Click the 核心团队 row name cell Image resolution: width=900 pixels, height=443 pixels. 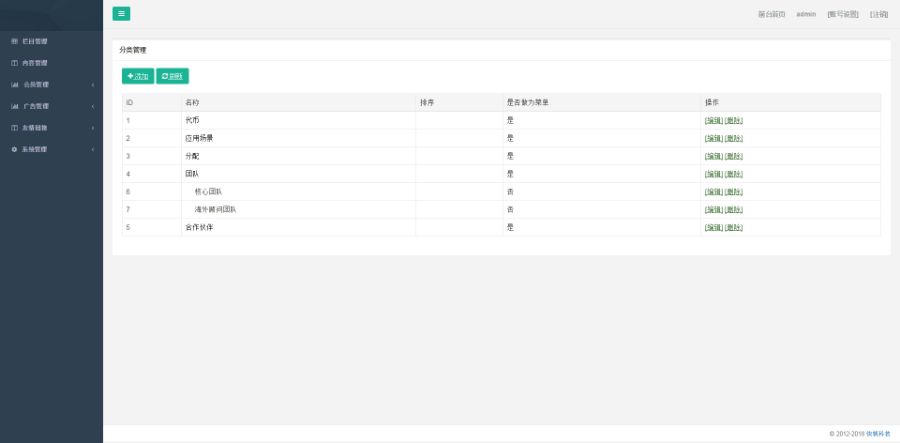(x=209, y=192)
